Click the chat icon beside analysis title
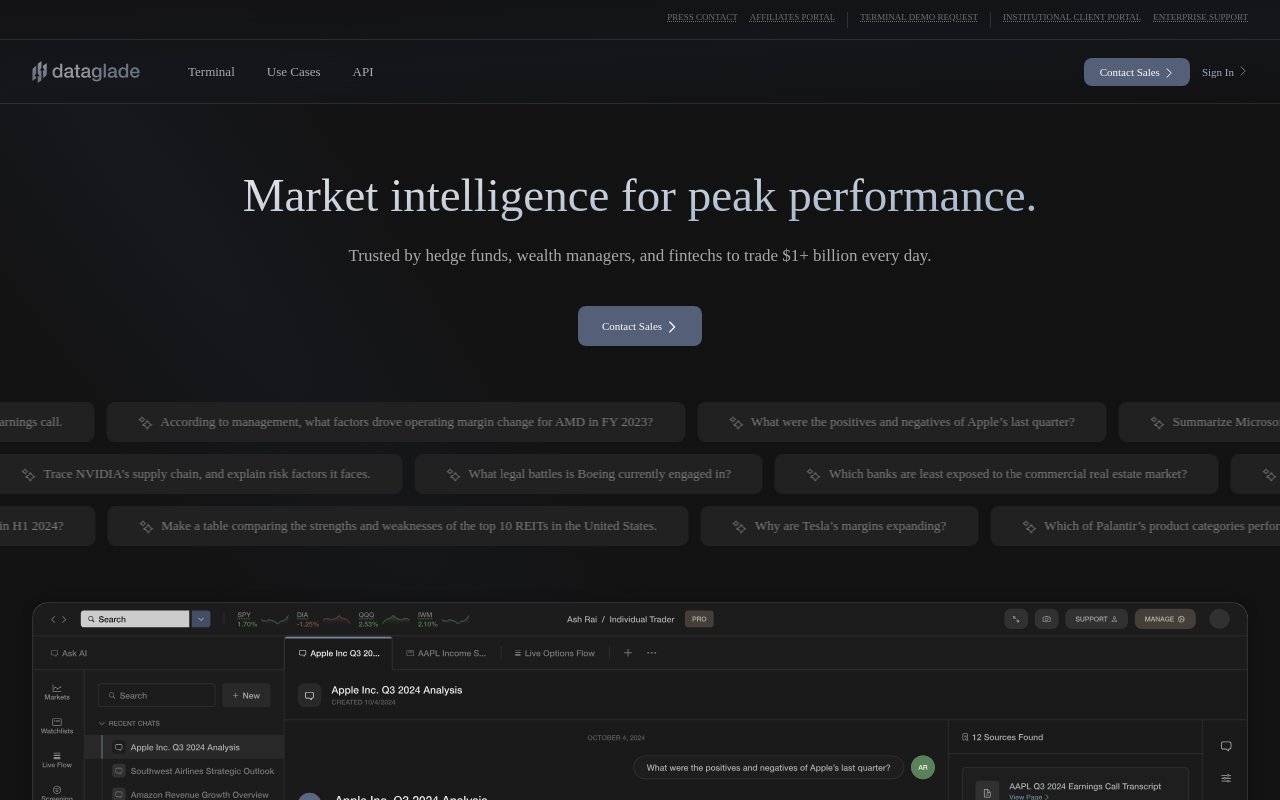The height and width of the screenshot is (800, 1280). pyautogui.click(x=310, y=695)
